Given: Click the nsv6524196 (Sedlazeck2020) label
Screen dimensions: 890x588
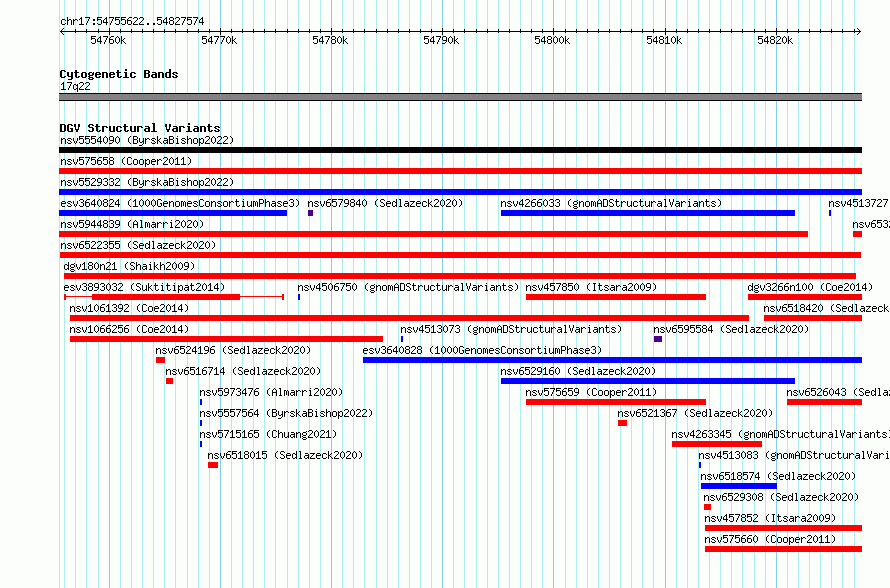Looking at the screenshot, I should pos(233,350).
